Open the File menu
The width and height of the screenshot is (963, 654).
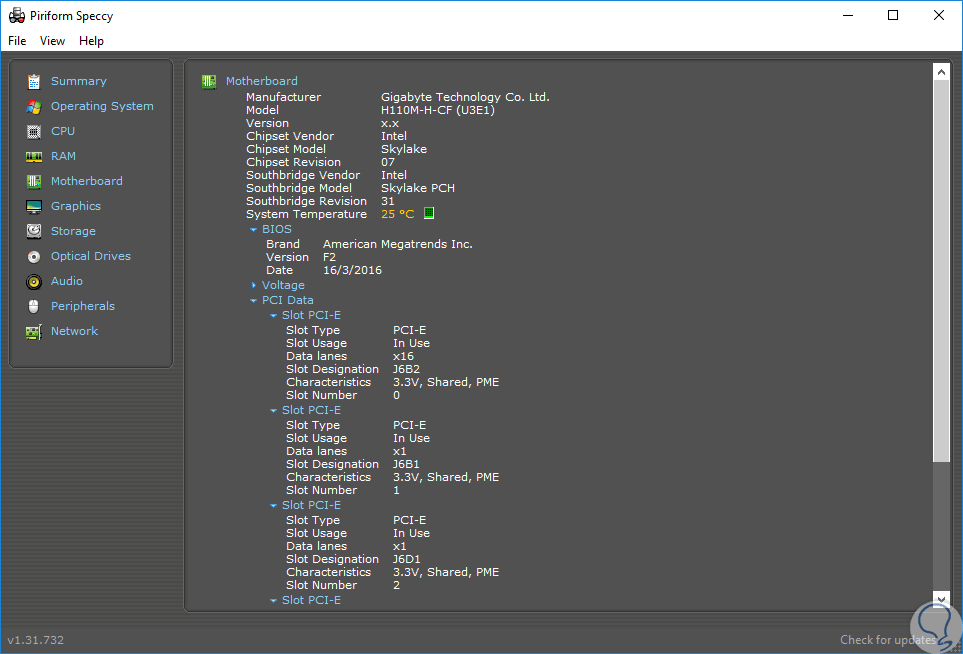tap(17, 41)
